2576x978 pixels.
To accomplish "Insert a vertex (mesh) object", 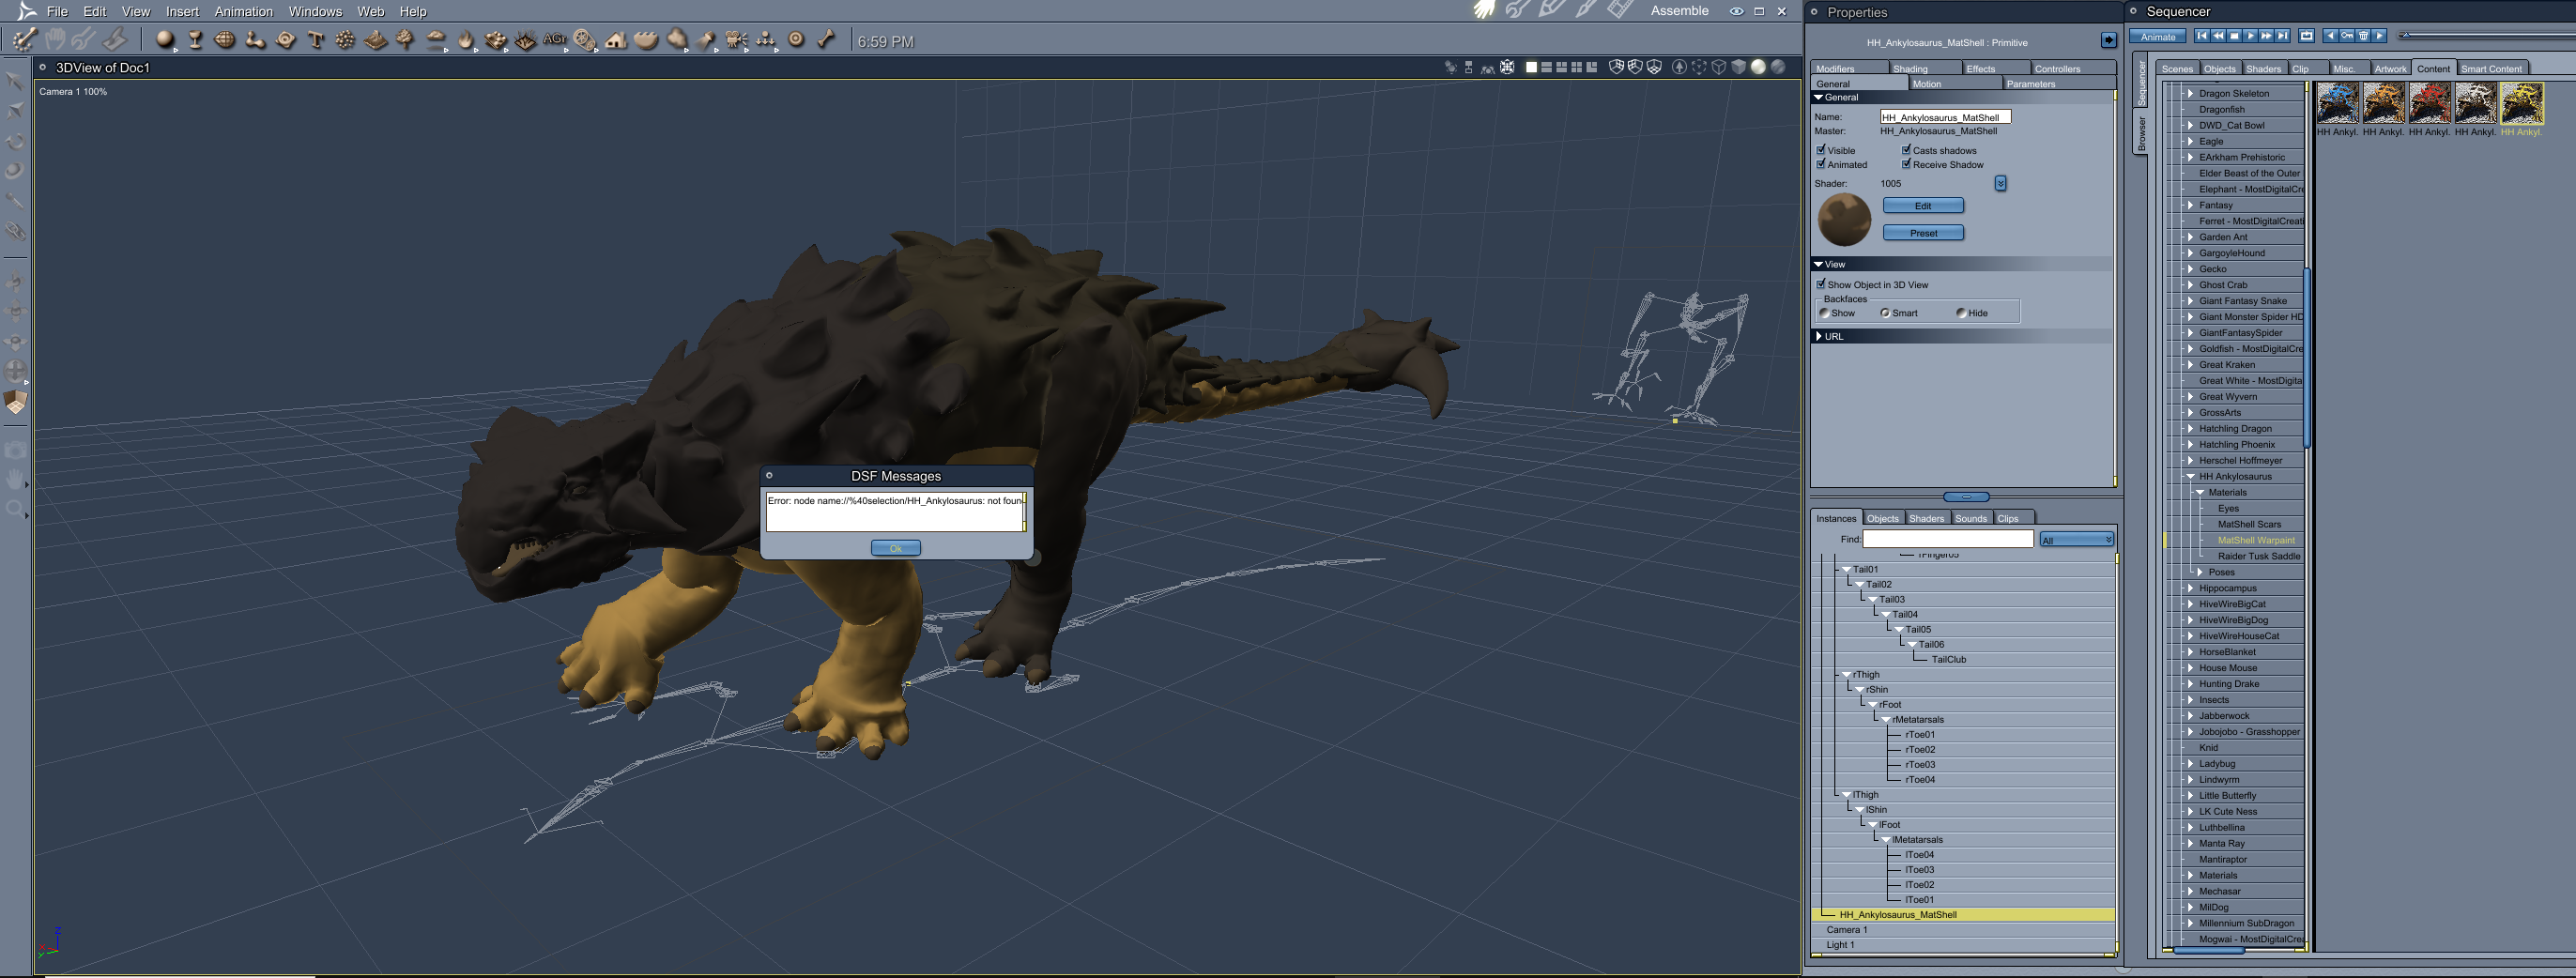I will click(225, 40).
